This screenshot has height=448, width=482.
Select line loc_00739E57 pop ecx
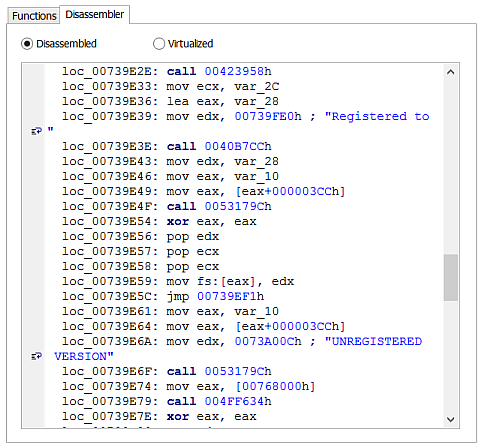[141, 251]
